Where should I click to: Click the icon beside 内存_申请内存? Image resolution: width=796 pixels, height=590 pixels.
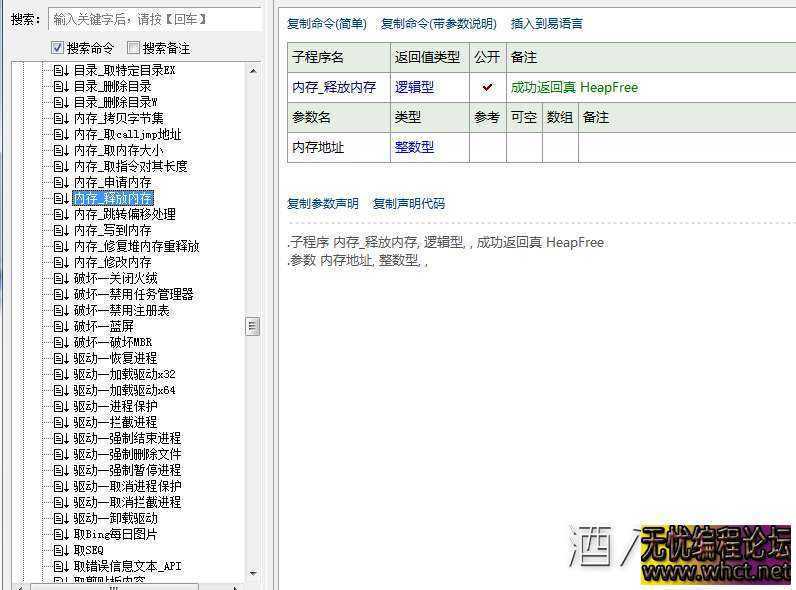click(x=61, y=183)
